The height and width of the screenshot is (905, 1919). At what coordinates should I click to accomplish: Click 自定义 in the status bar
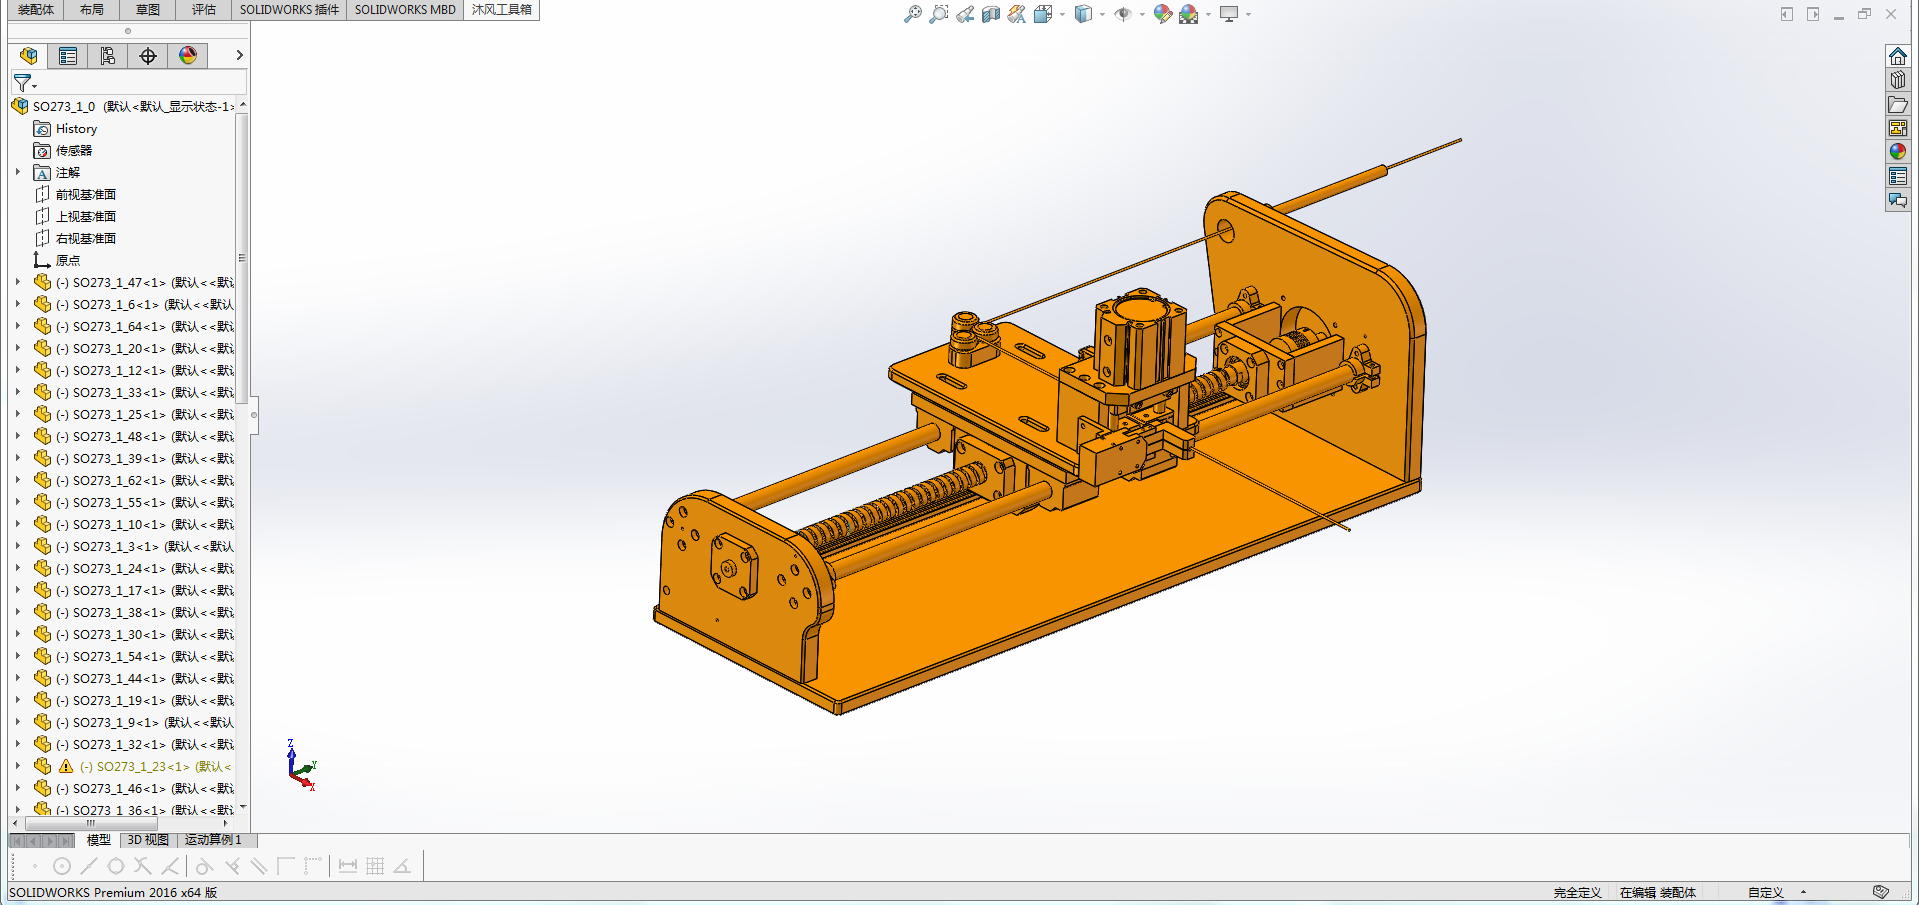point(1765,893)
